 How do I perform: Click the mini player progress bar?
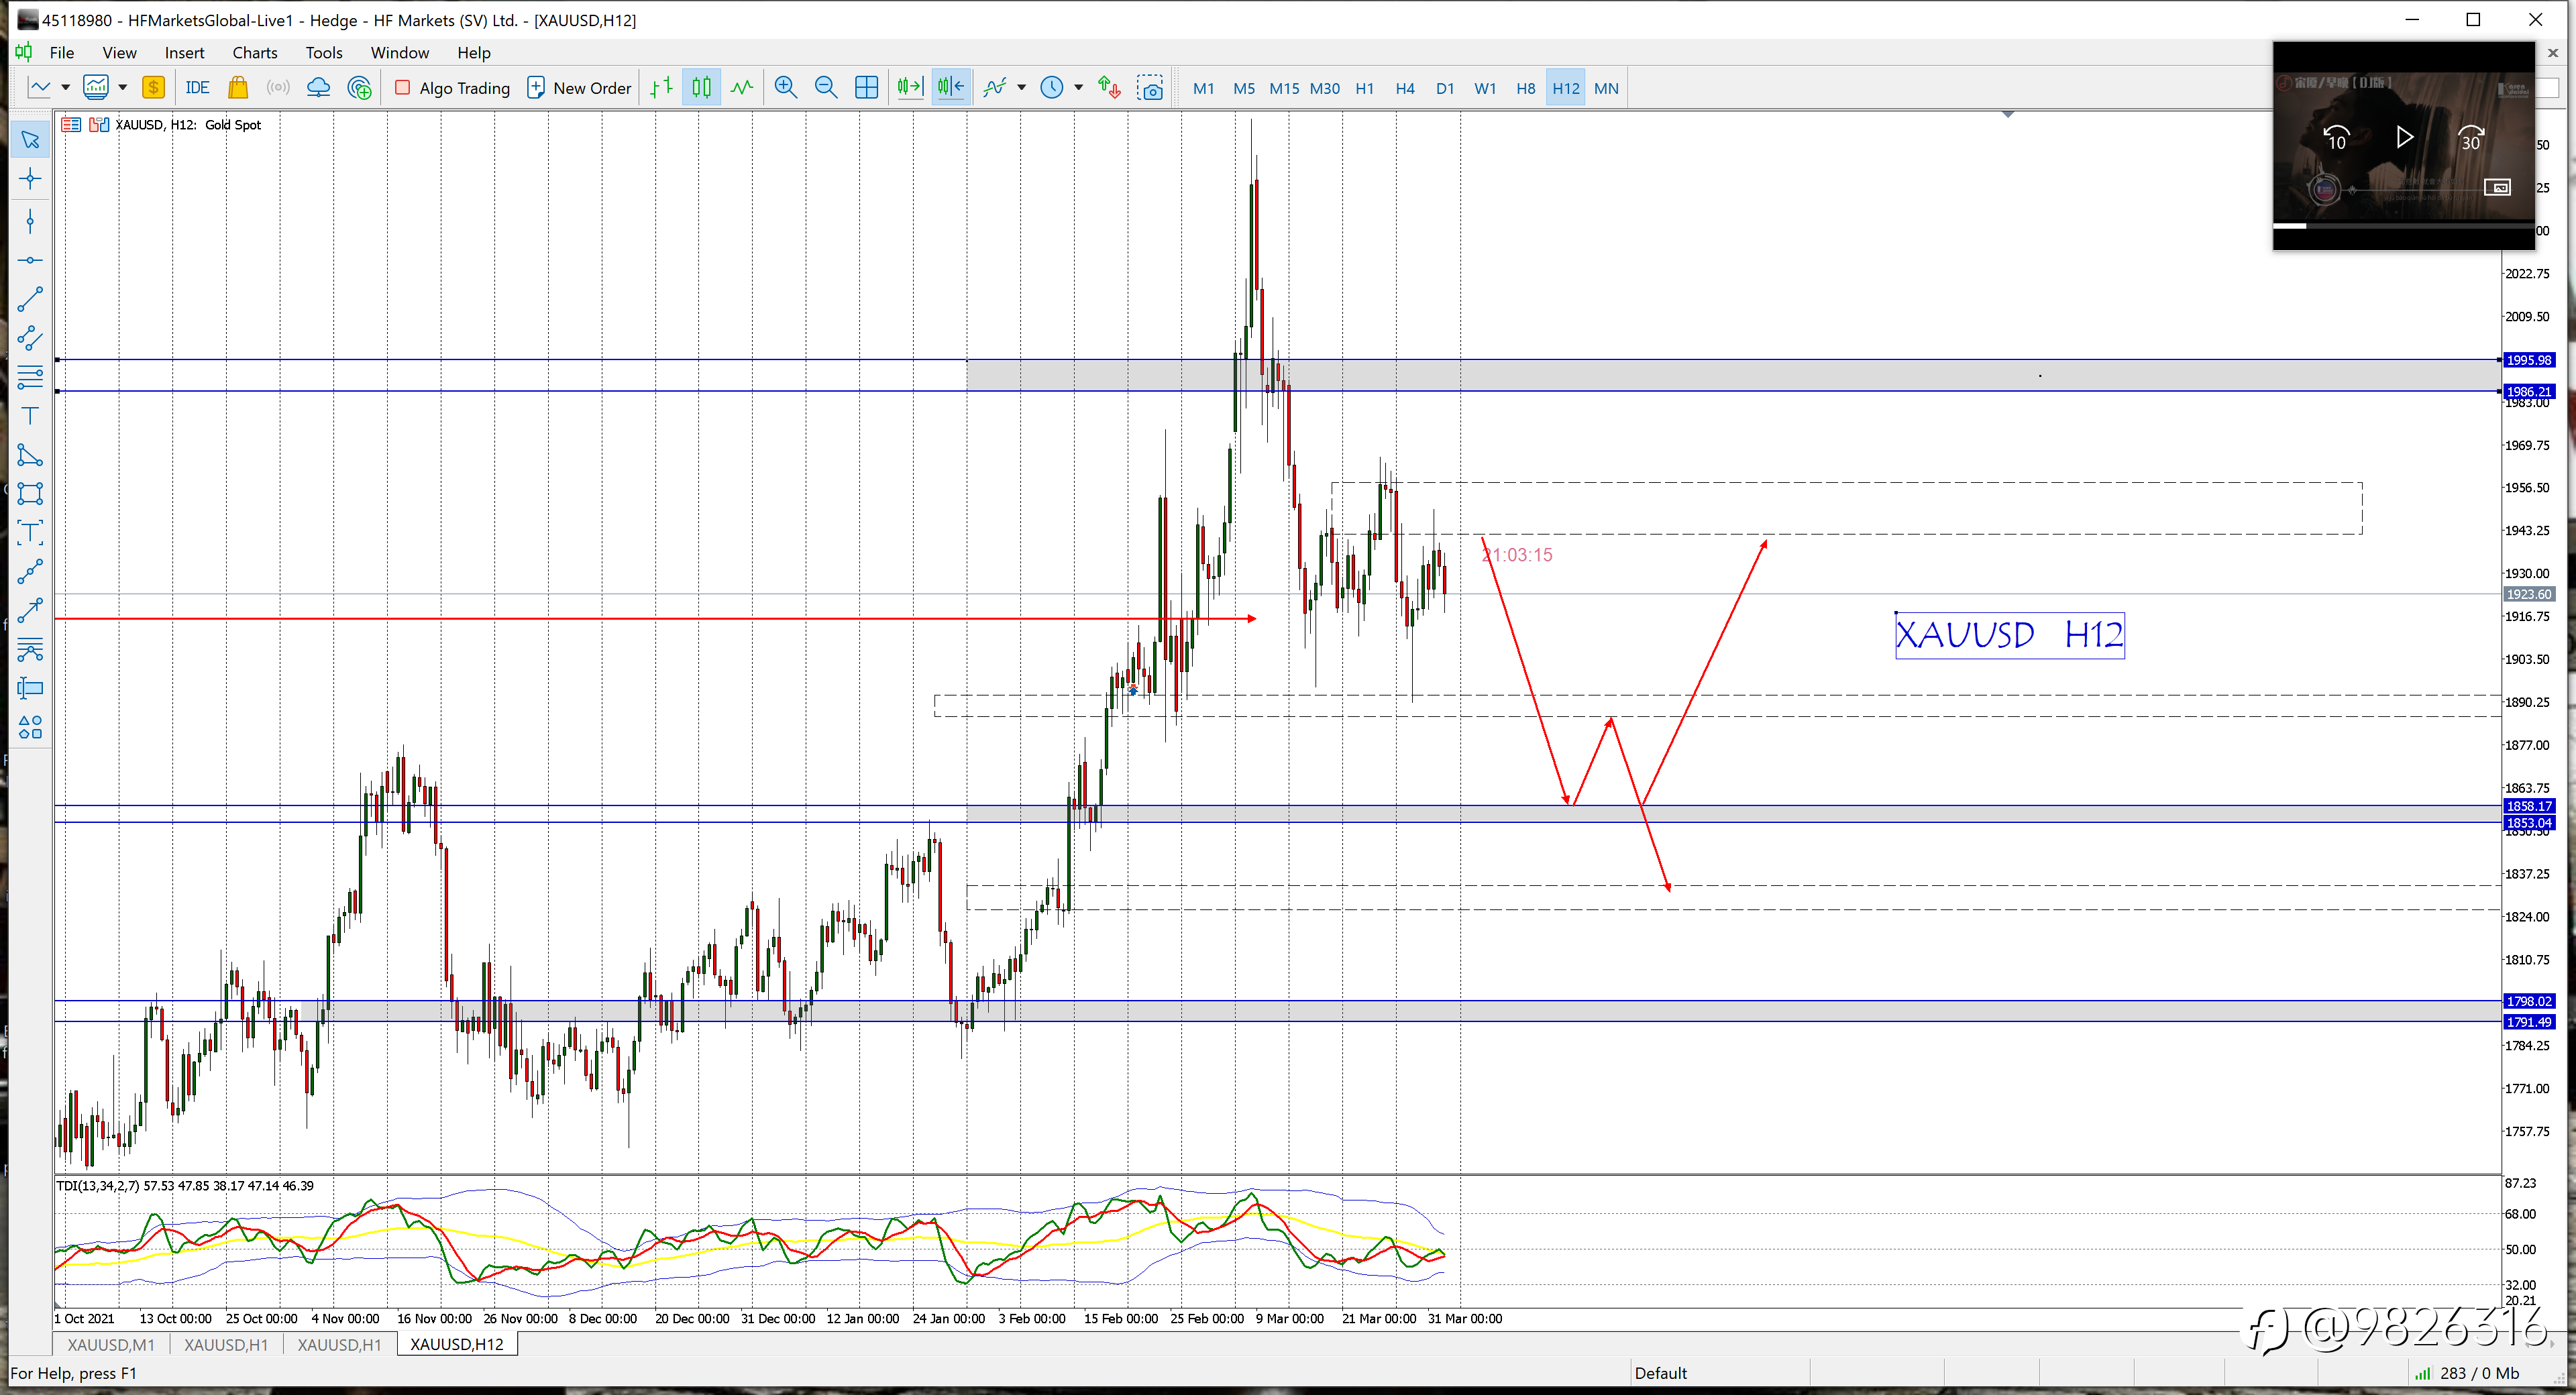tap(2403, 226)
